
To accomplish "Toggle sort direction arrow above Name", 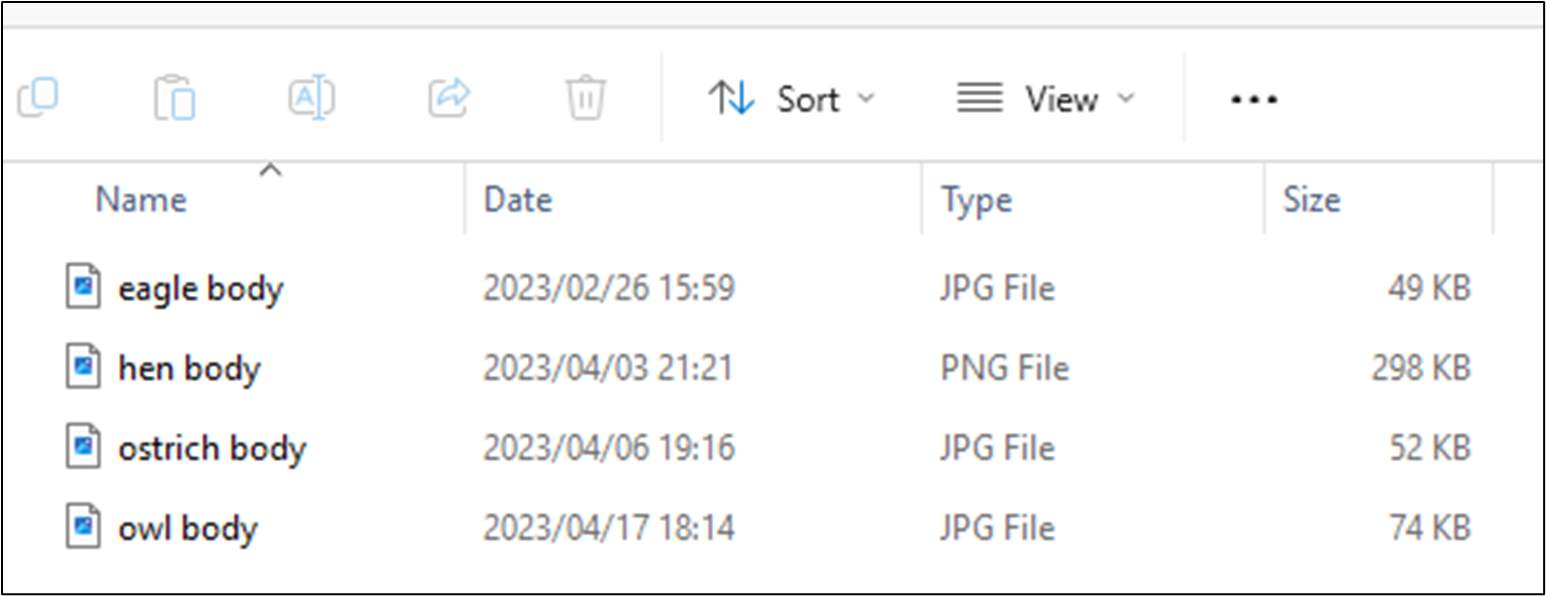I will pyautogui.click(x=269, y=171).
